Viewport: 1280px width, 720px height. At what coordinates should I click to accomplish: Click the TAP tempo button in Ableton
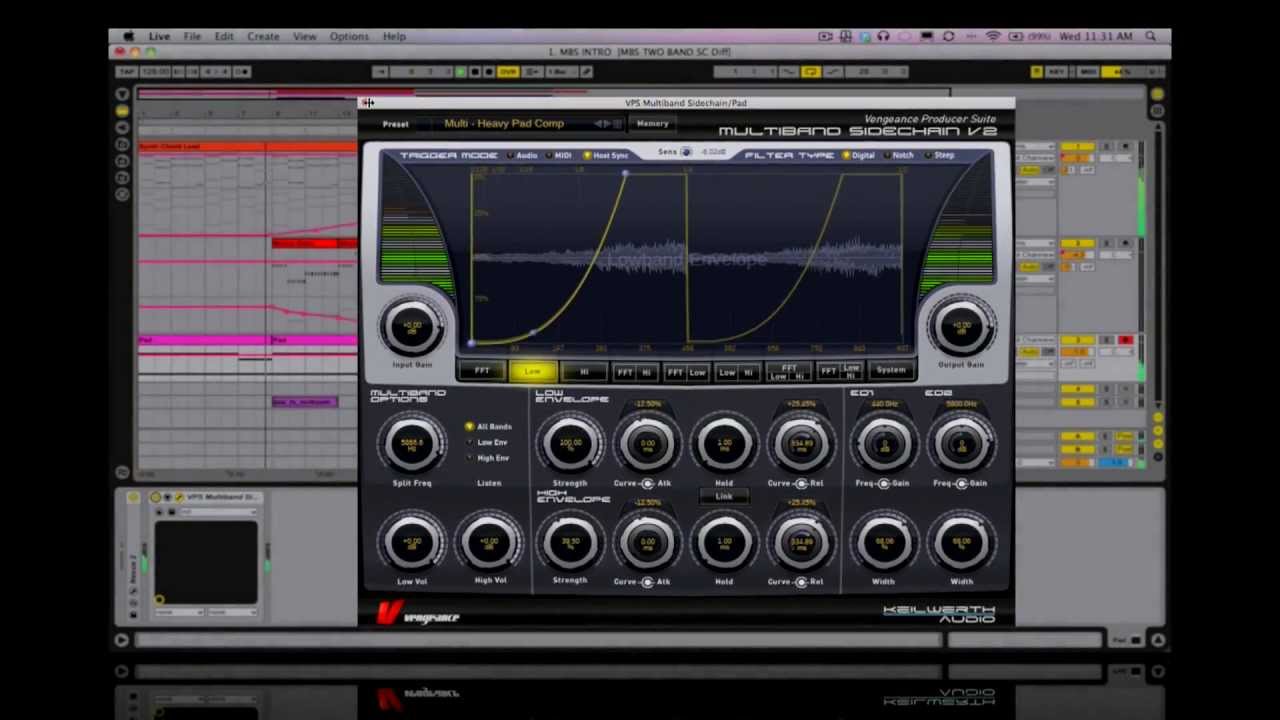click(x=128, y=72)
